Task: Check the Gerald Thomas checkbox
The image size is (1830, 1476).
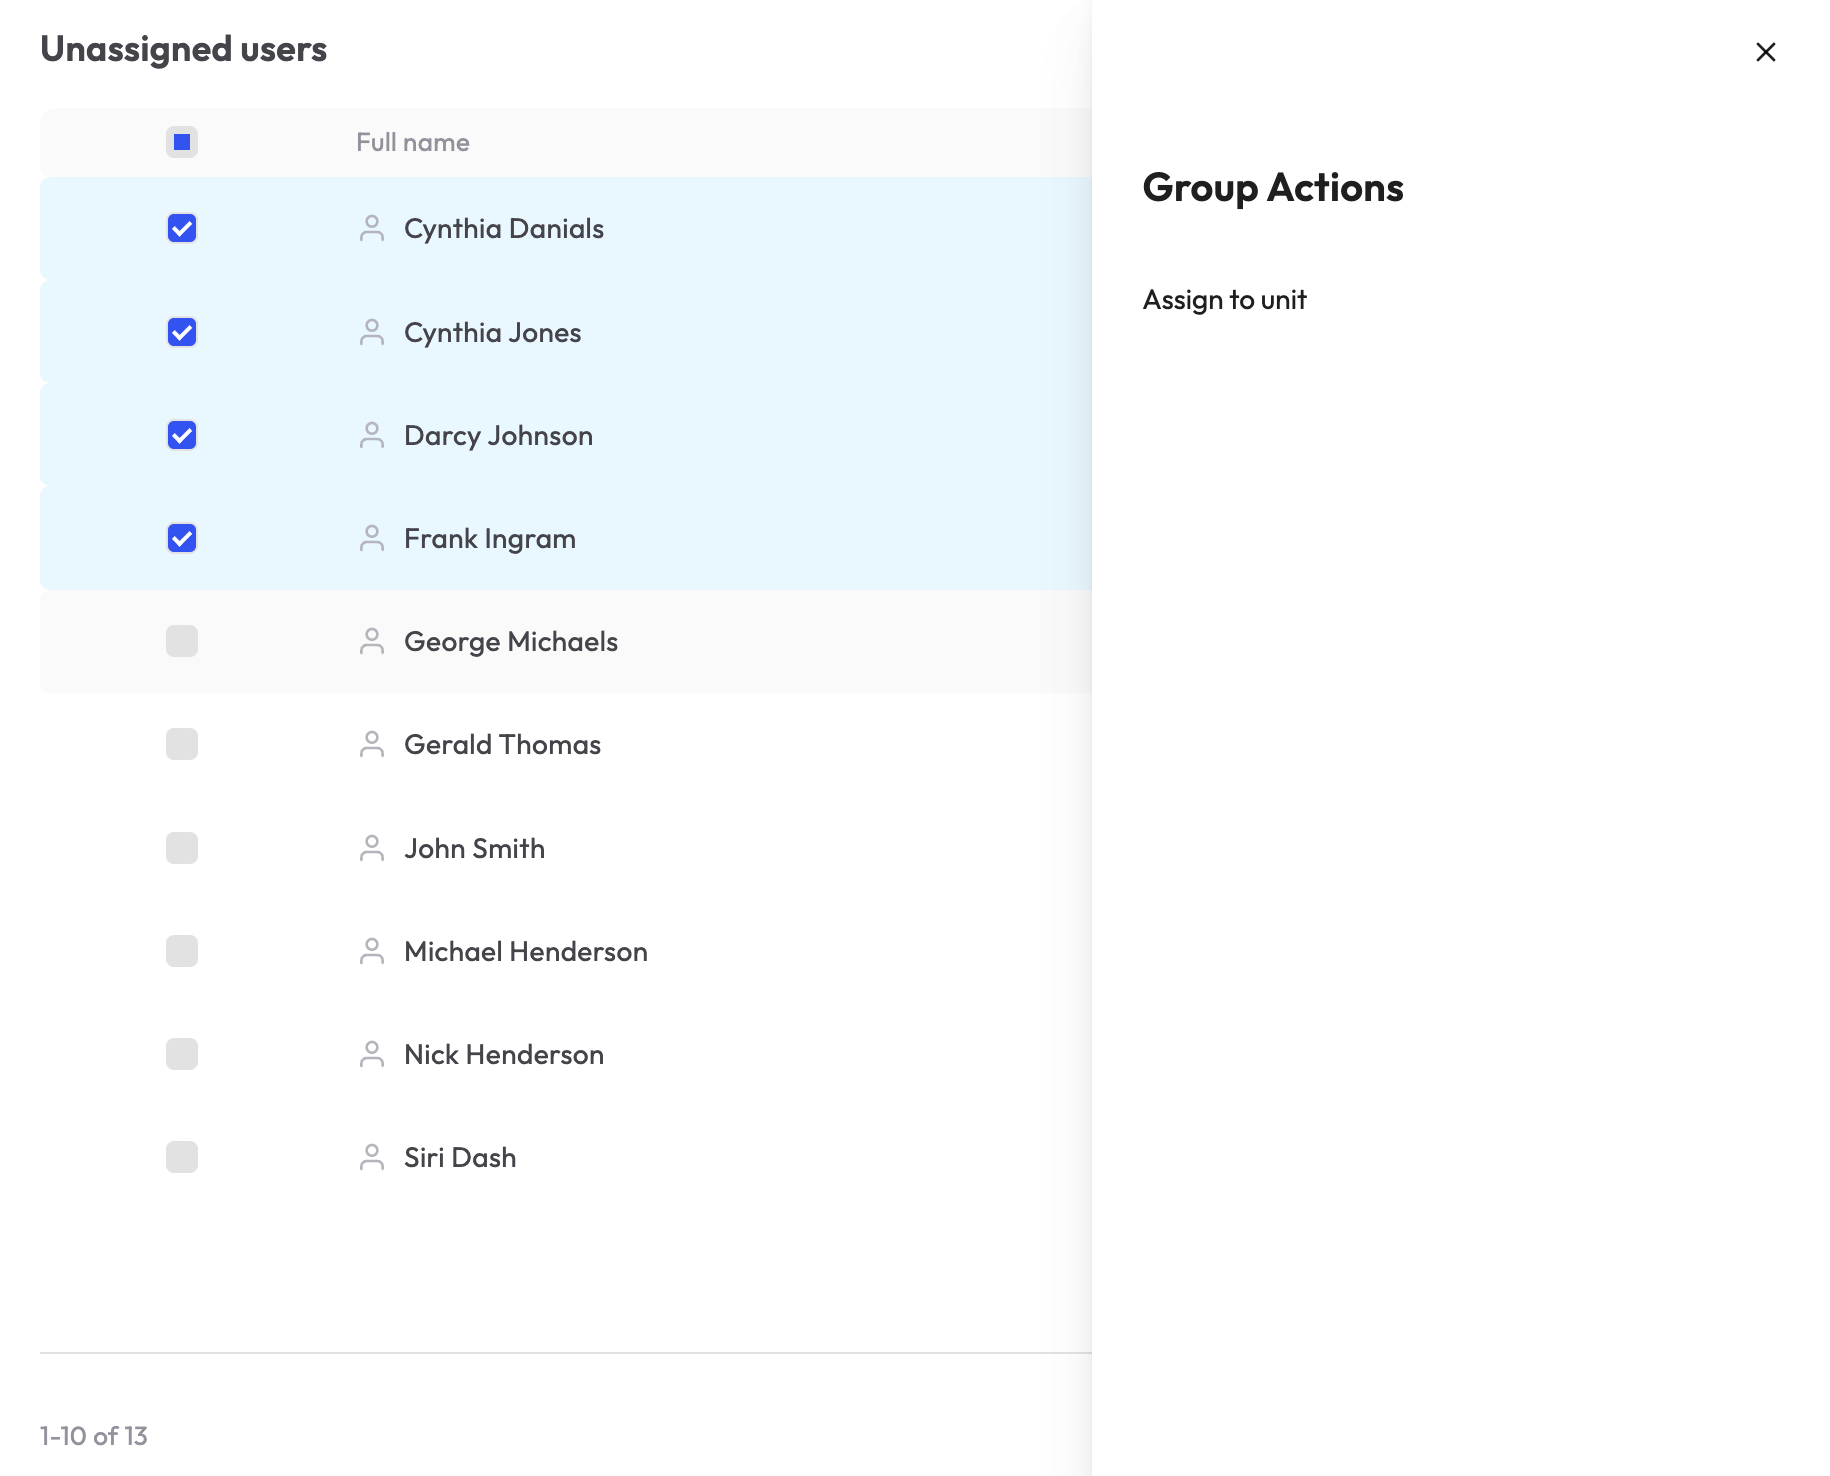Action: click(182, 744)
